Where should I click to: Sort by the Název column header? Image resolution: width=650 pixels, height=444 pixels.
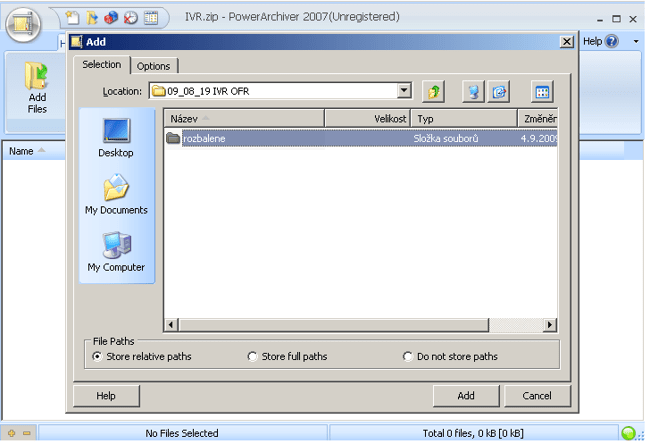pyautogui.click(x=244, y=119)
